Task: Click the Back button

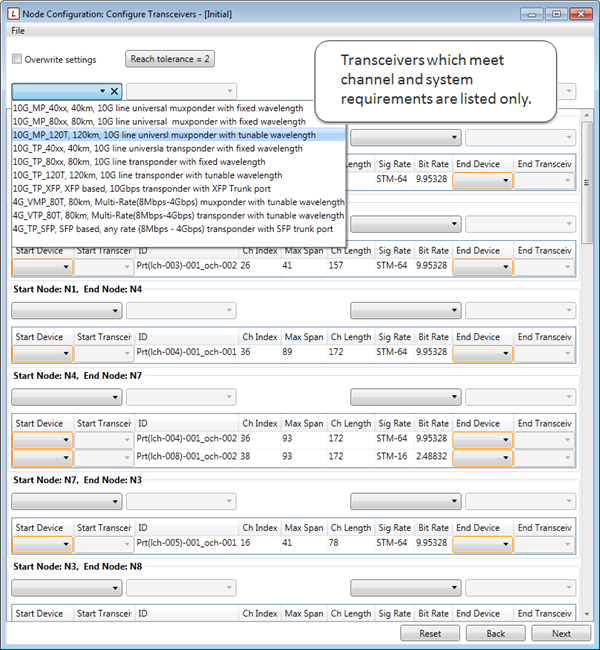Action: pyautogui.click(x=496, y=633)
